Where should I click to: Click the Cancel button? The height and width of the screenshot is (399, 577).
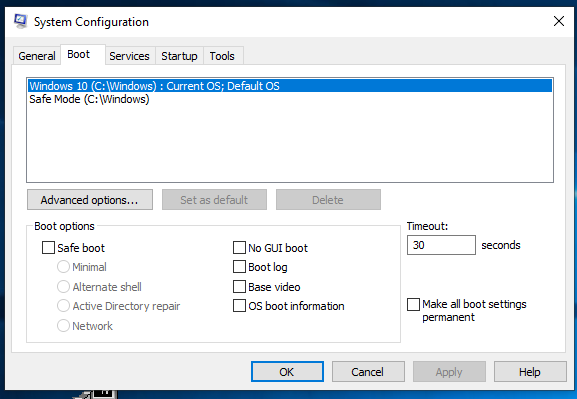click(x=368, y=372)
